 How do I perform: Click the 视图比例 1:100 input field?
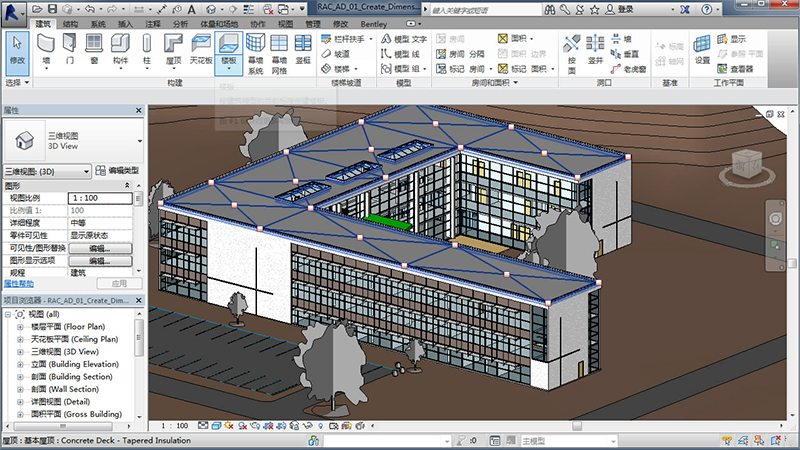(100, 199)
